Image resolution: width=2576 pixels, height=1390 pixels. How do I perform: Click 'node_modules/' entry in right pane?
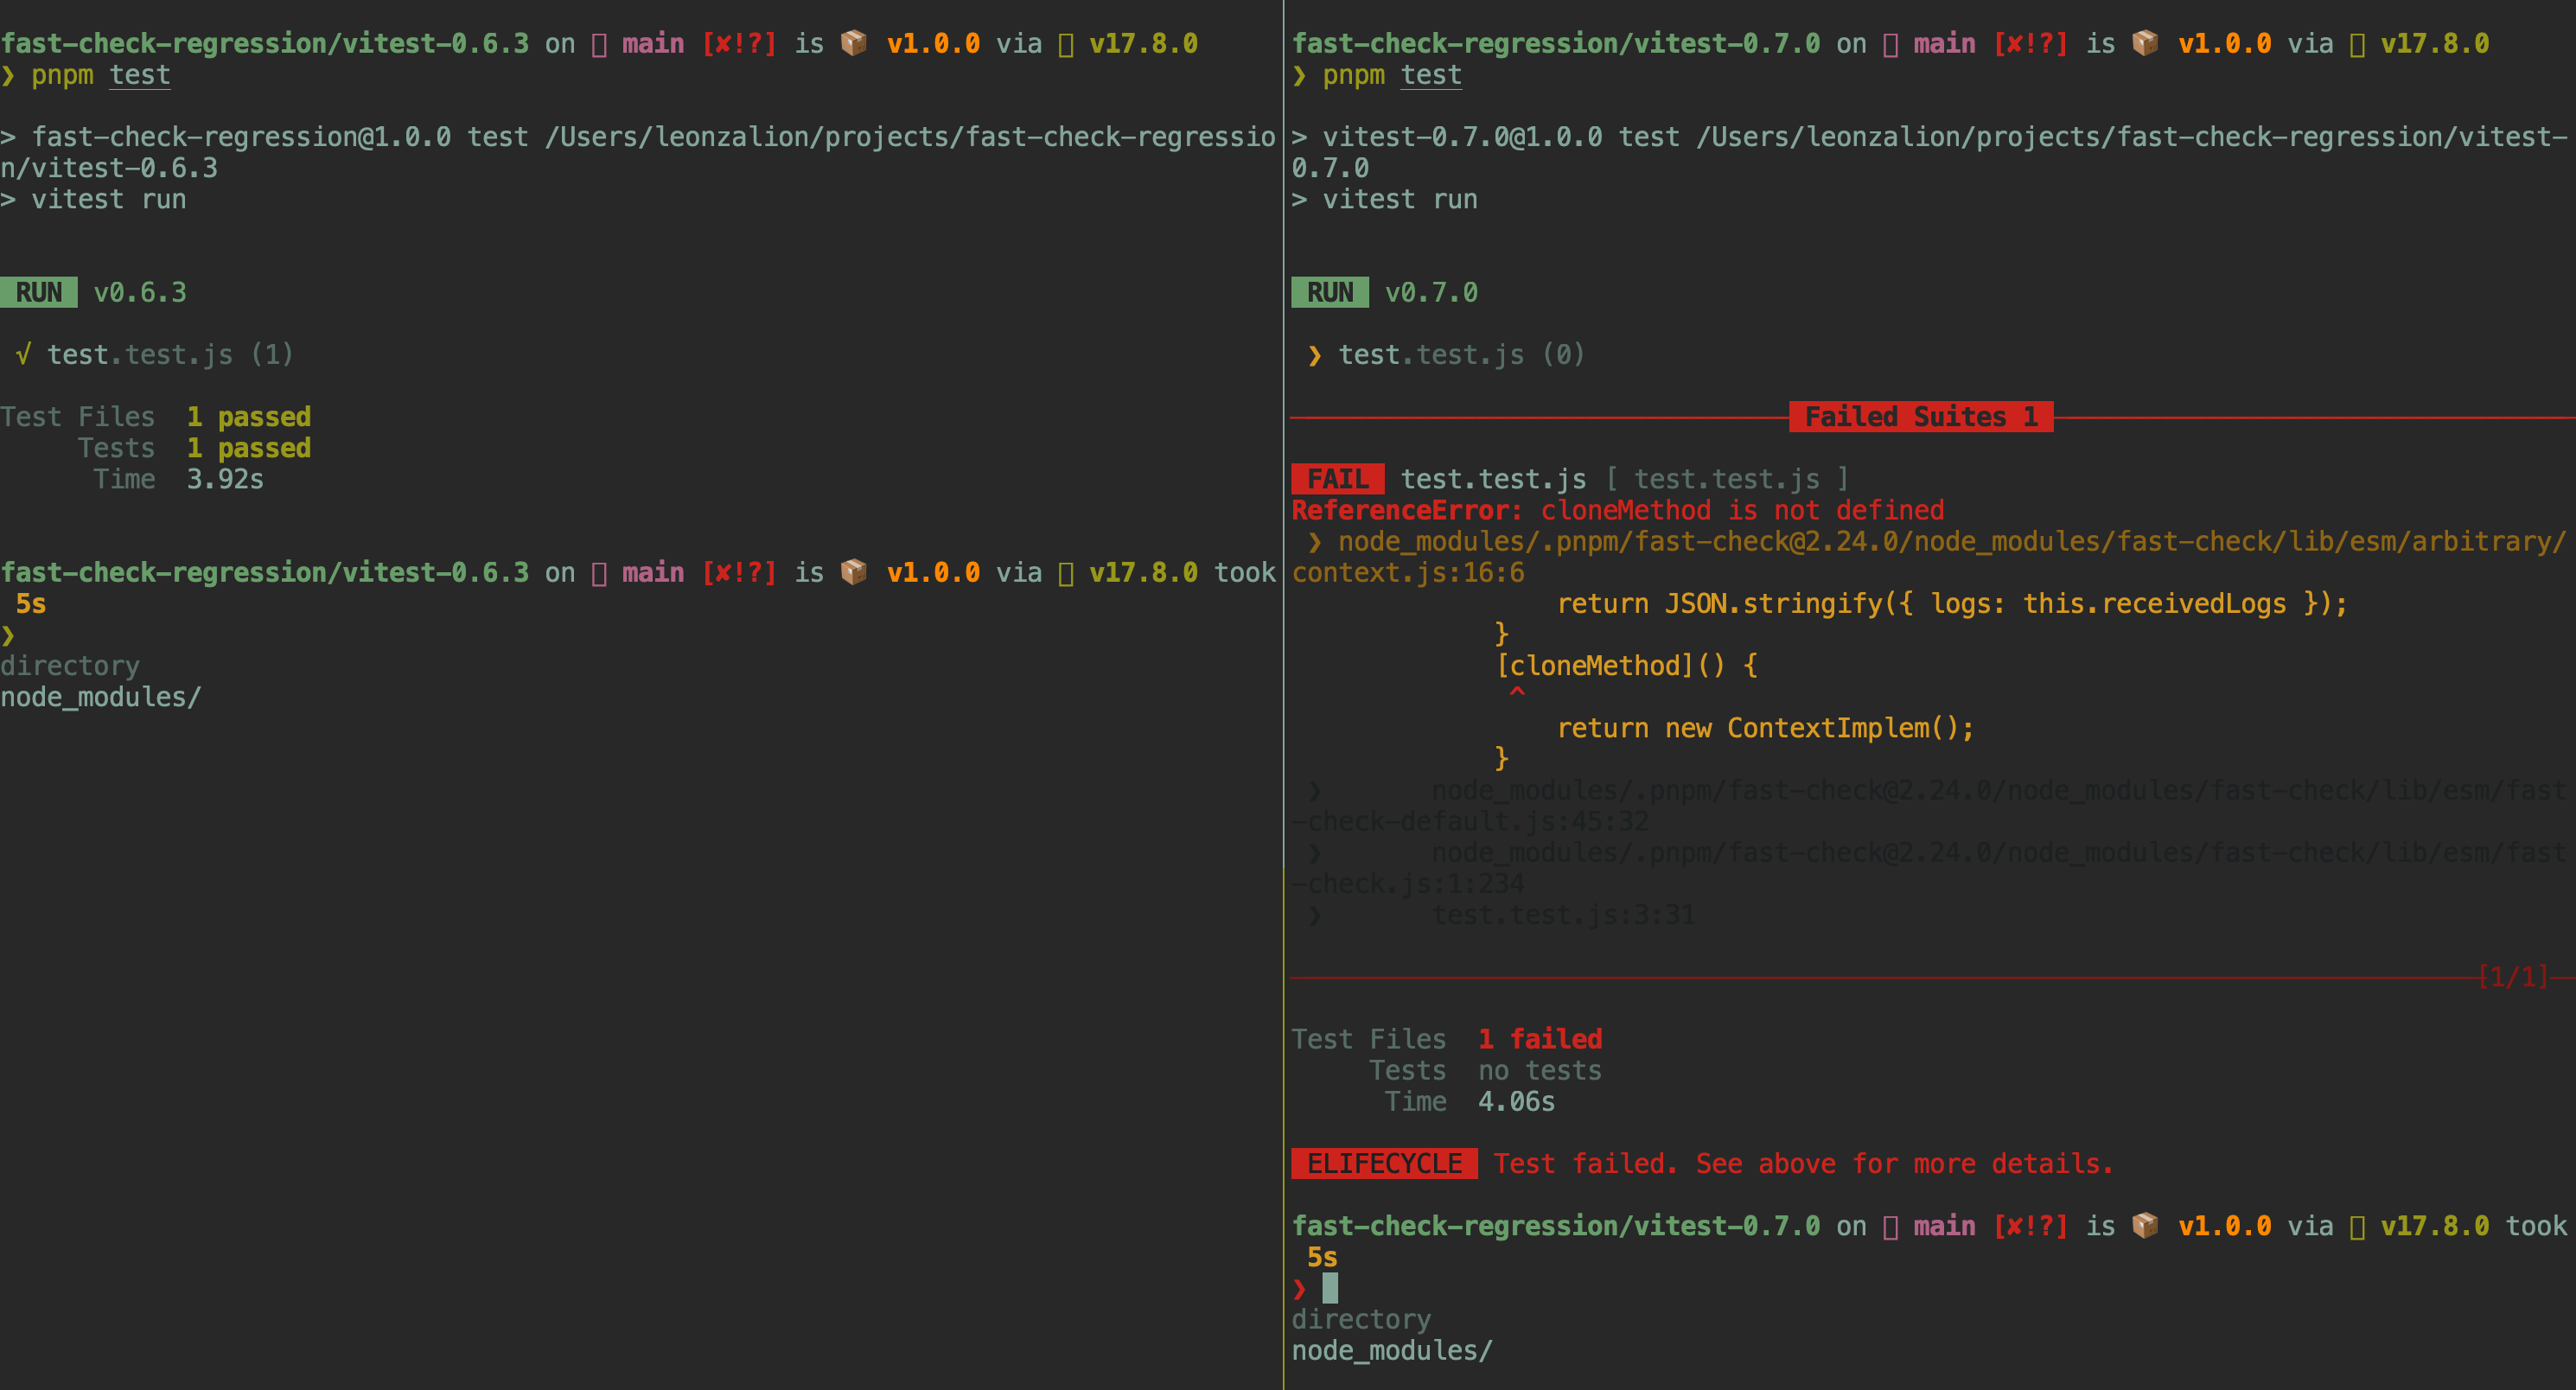tap(1392, 1350)
